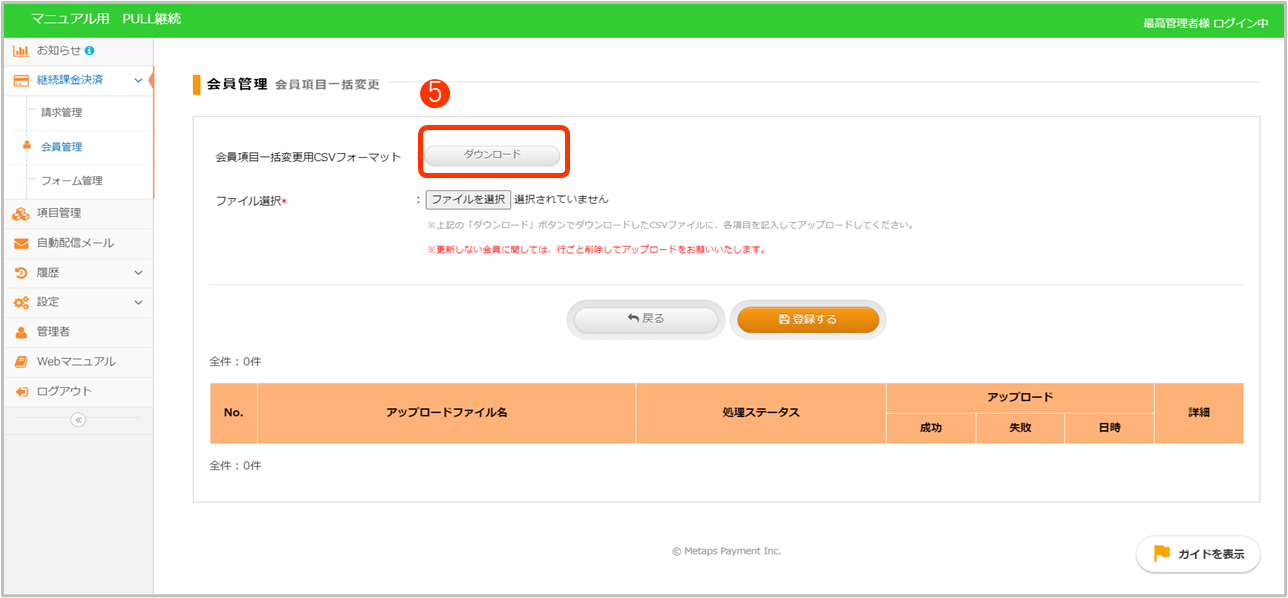
Task: Expand the 履歴 submenu chevron
Action: pos(138,272)
